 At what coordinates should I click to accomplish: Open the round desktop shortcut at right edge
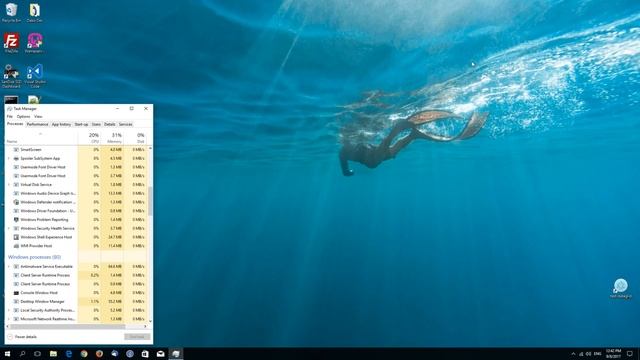point(620,288)
